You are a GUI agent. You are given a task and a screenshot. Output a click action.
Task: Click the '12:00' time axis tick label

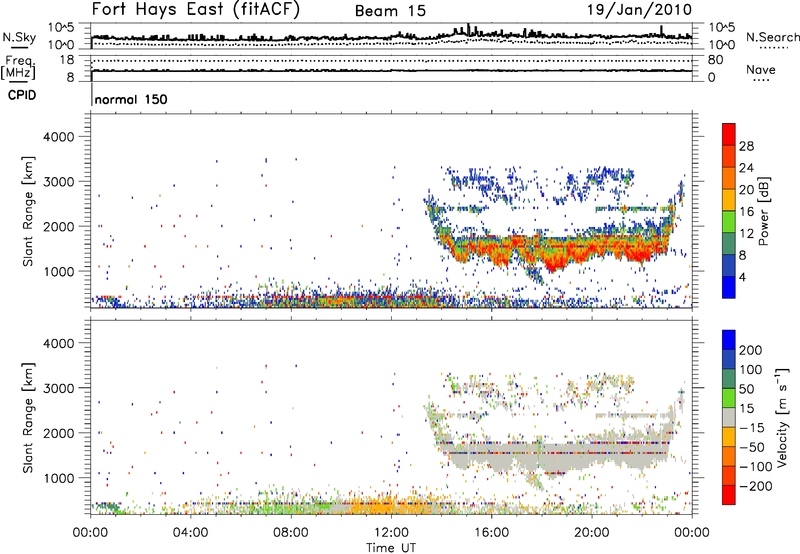coord(391,533)
